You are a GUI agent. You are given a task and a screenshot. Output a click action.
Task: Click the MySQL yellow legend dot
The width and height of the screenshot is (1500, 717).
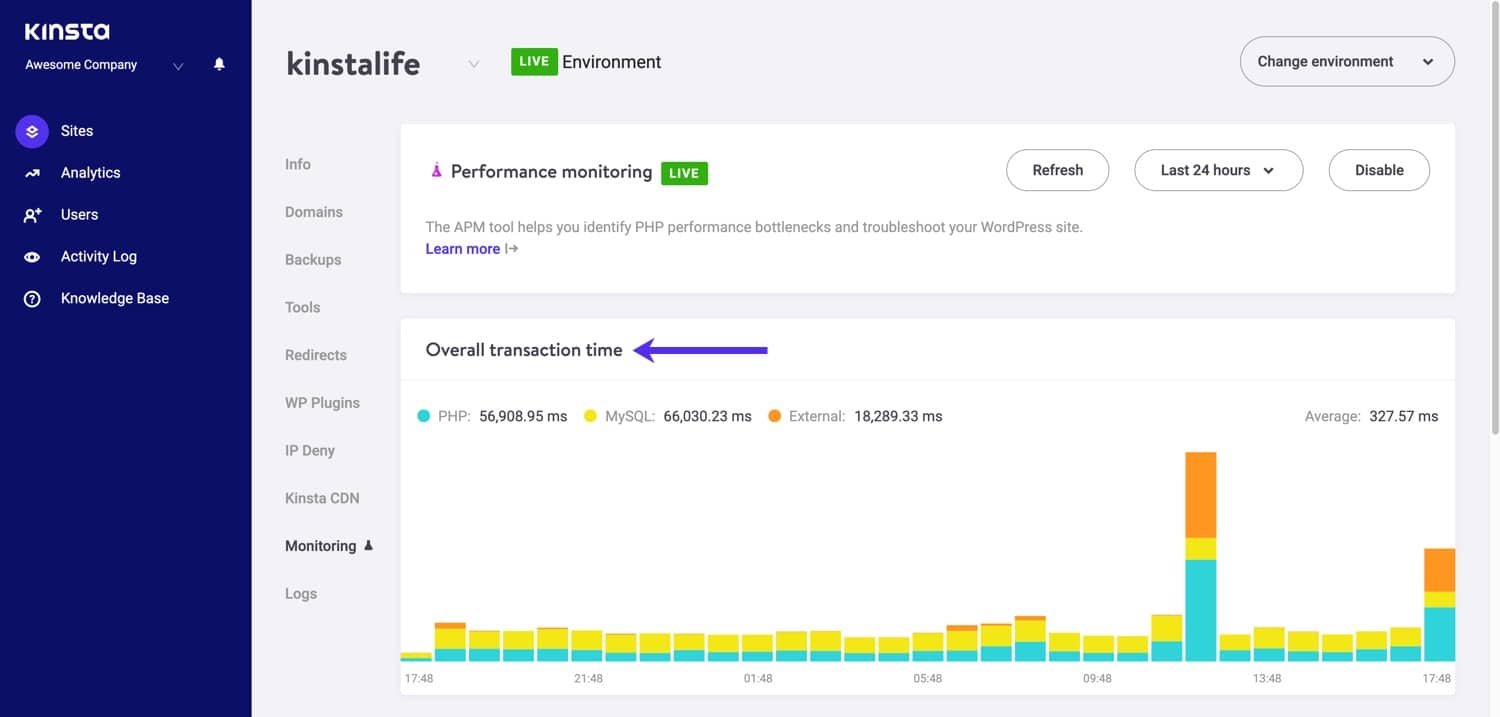point(591,416)
